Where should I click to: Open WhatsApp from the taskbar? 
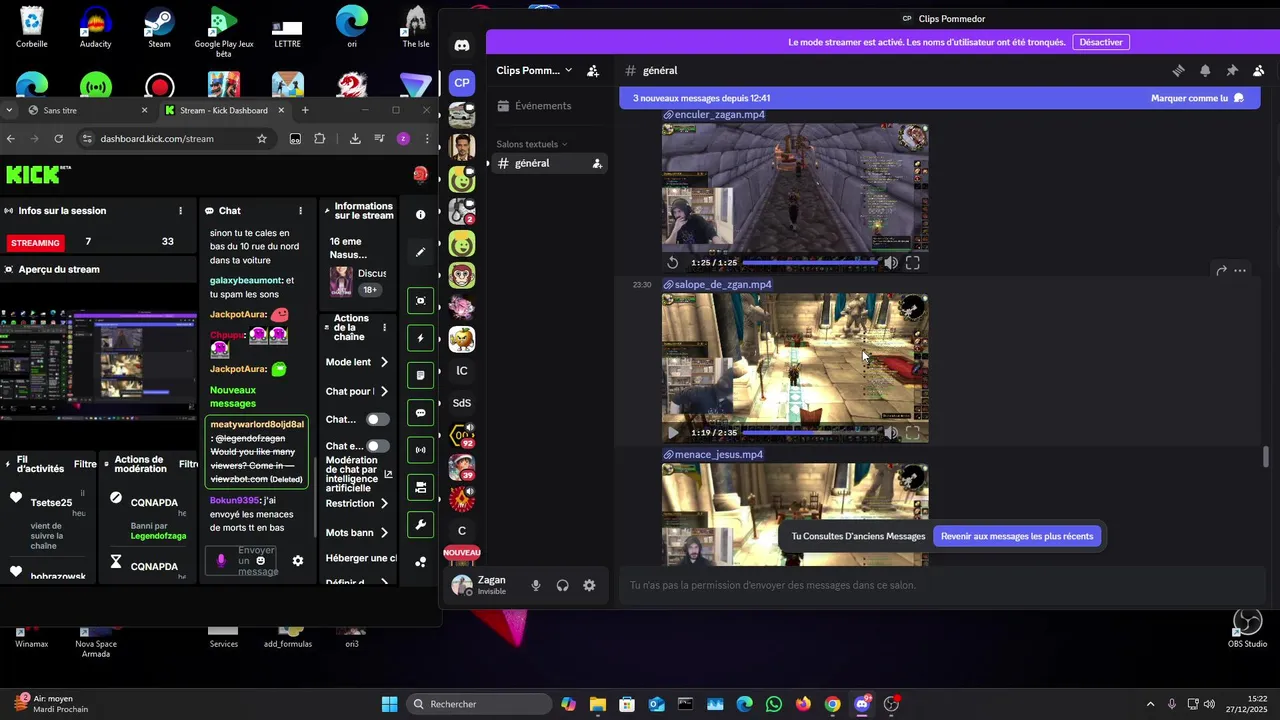(x=774, y=704)
